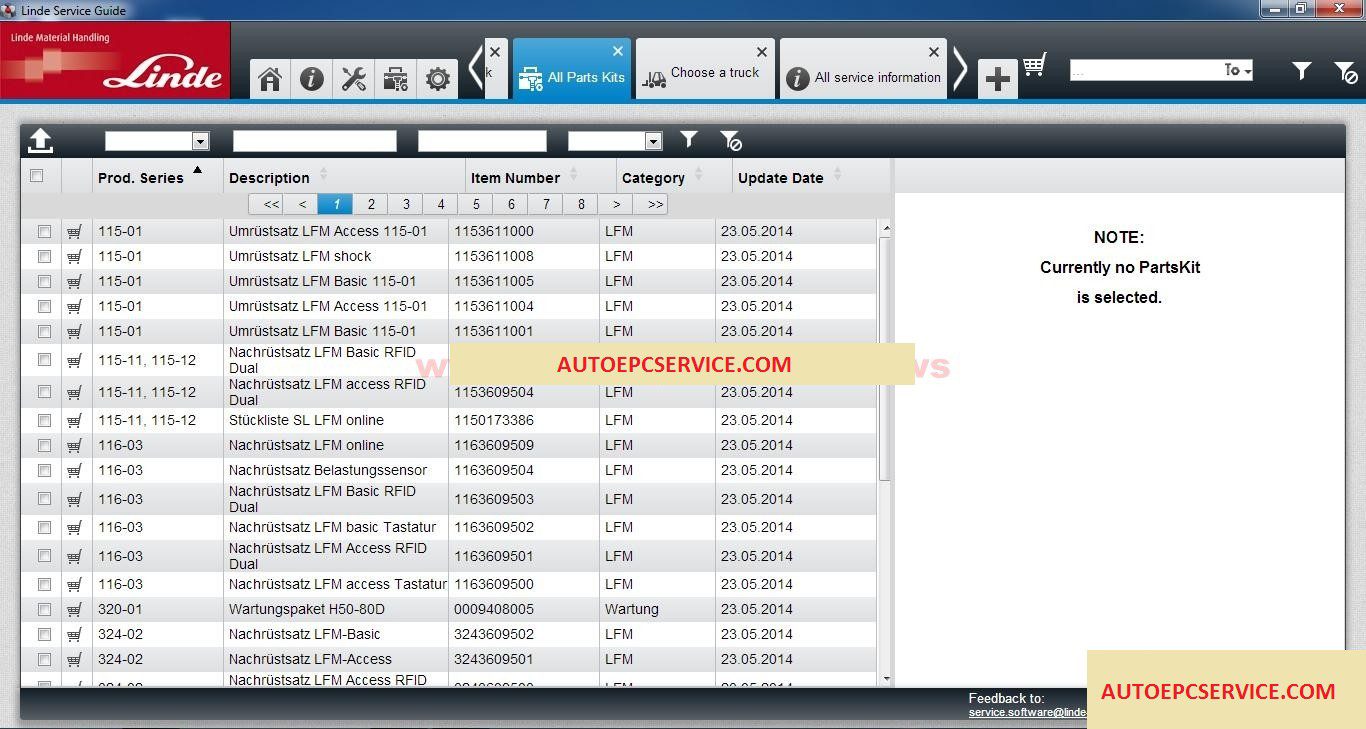The width and height of the screenshot is (1366, 729).
Task: Open the toolbox with gear icon
Action: point(396,79)
